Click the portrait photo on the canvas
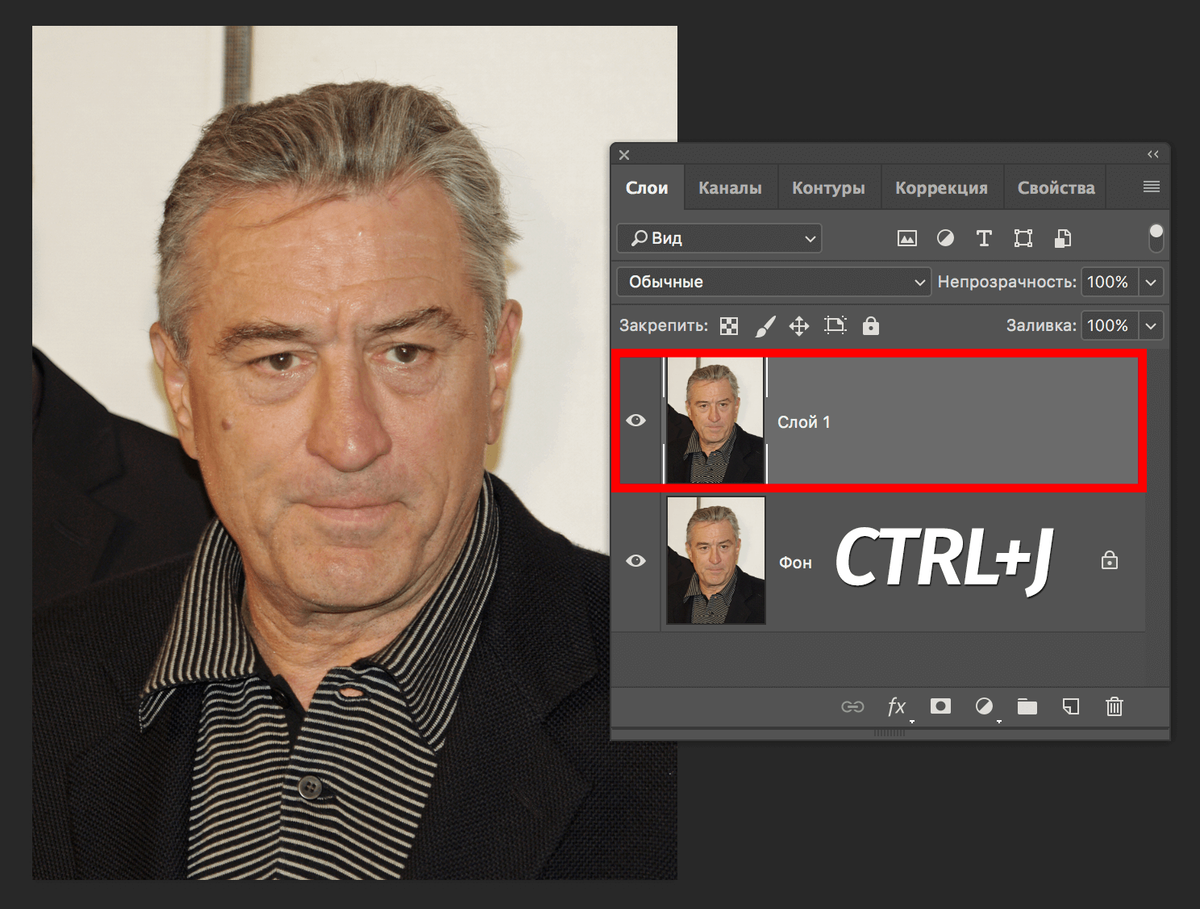 coord(355,453)
